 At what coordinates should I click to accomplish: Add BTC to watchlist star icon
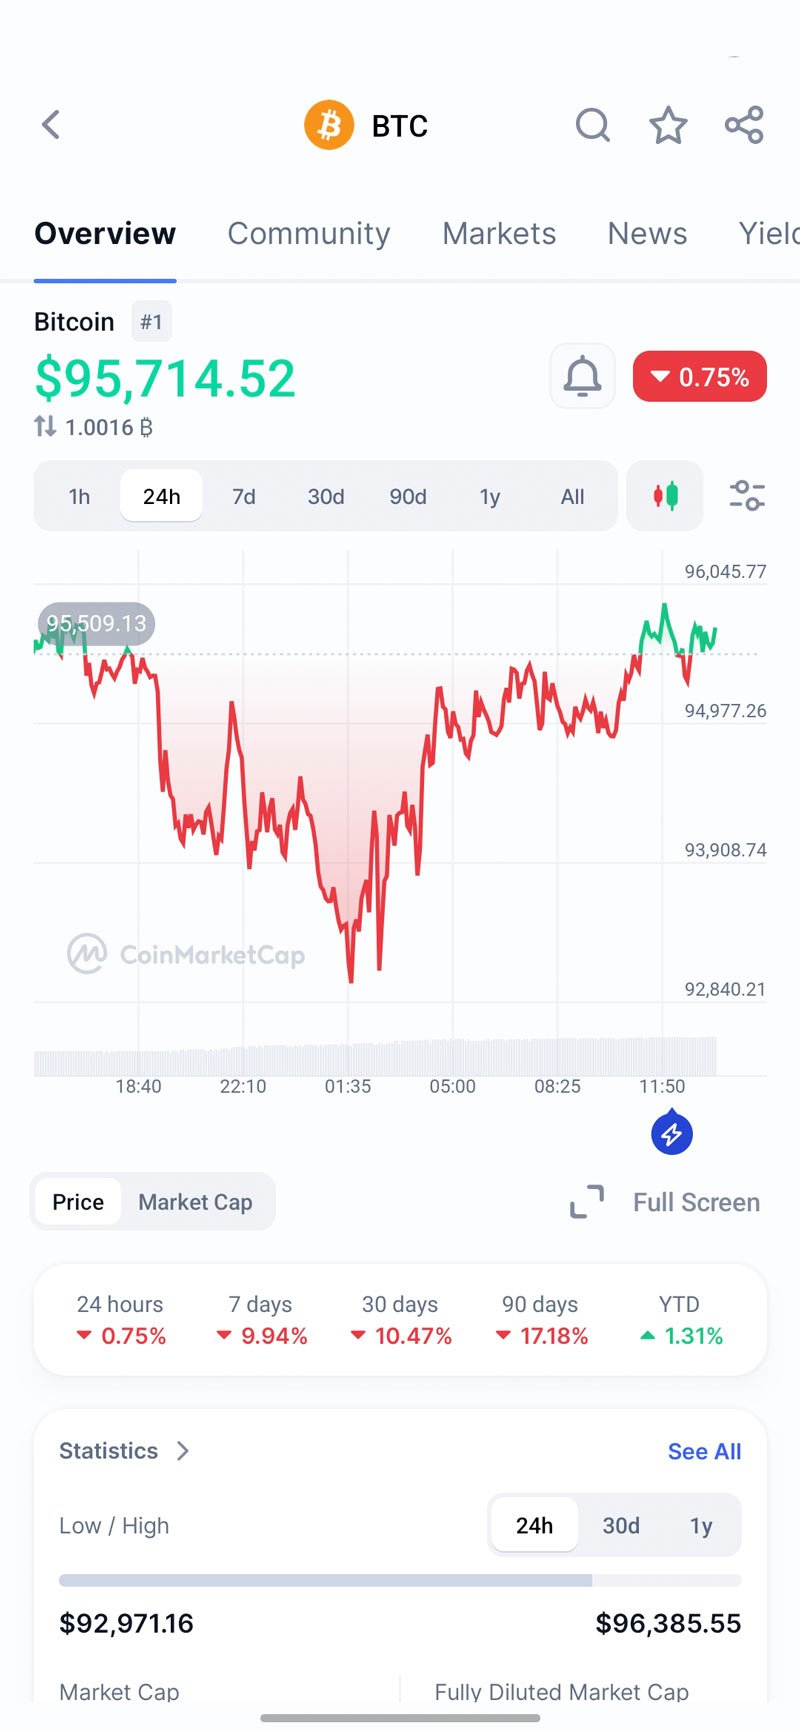668,125
